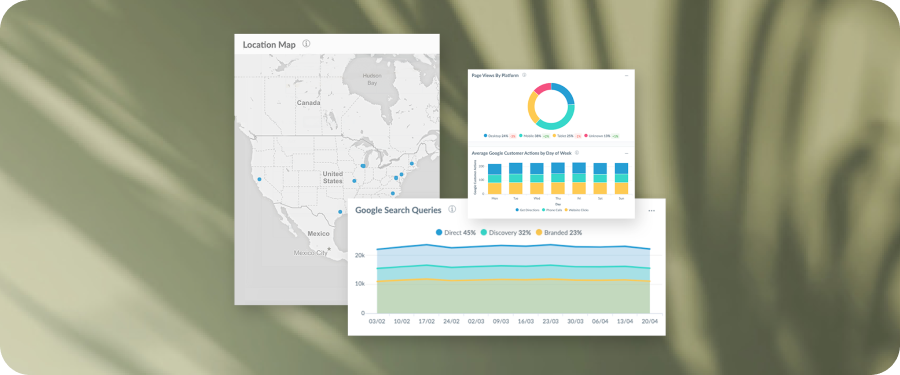Image resolution: width=900 pixels, height=375 pixels.
Task: Click the Thursday bar in customer actions chart
Action: pyautogui.click(x=557, y=178)
